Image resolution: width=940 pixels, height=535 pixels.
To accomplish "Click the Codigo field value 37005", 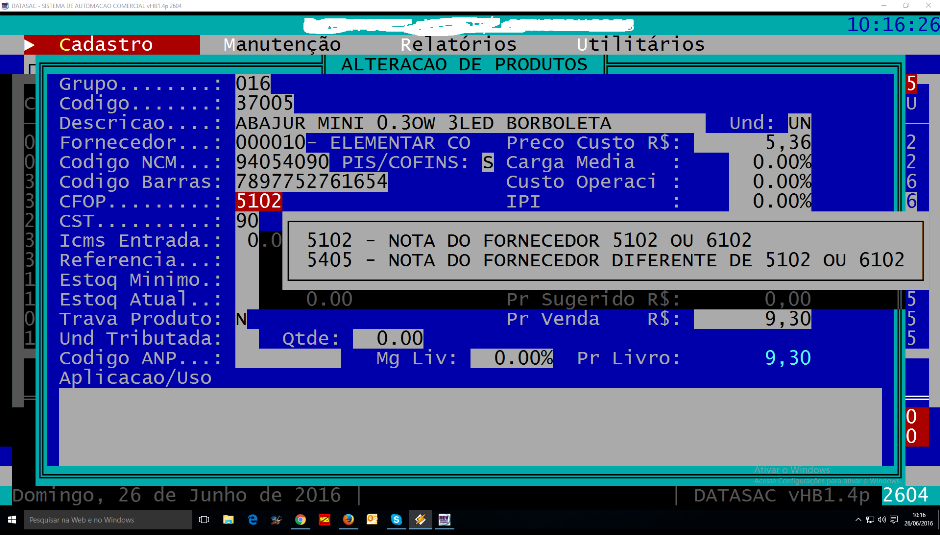I will [264, 103].
